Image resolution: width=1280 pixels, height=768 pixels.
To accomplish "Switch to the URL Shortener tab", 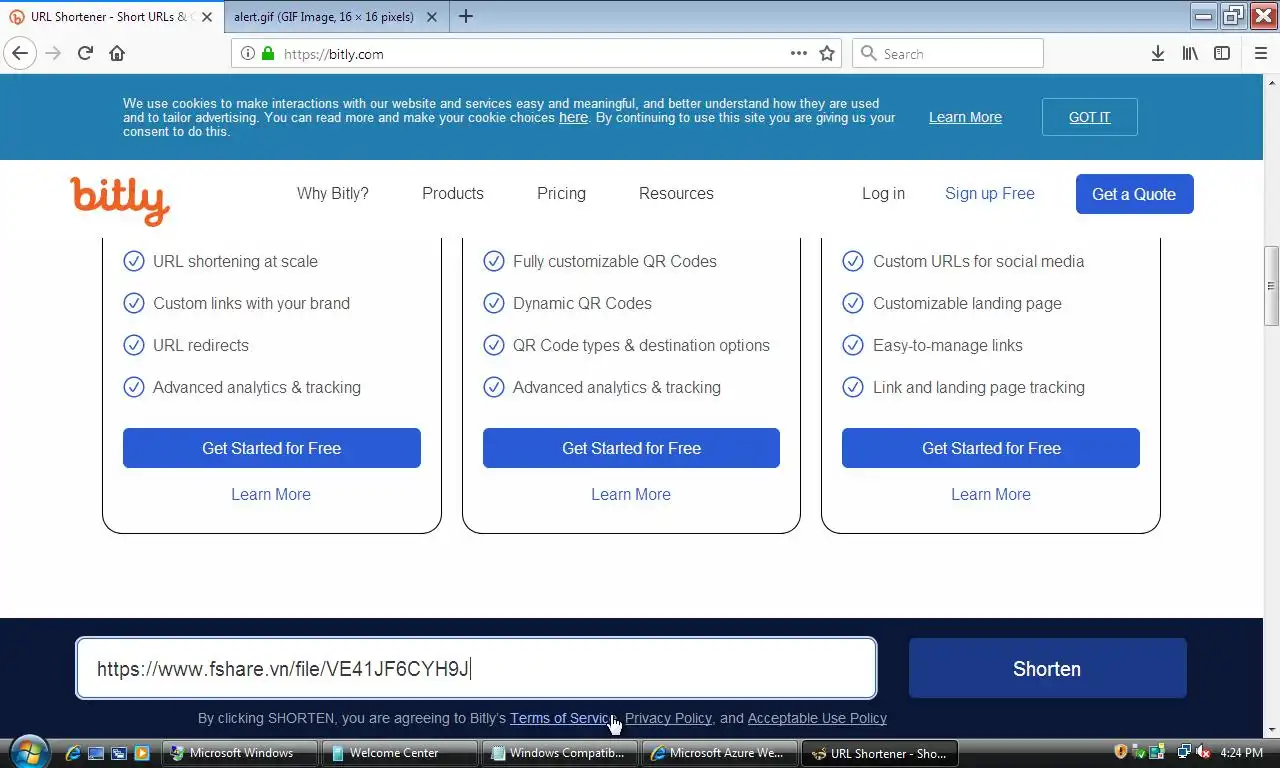I will coord(110,17).
